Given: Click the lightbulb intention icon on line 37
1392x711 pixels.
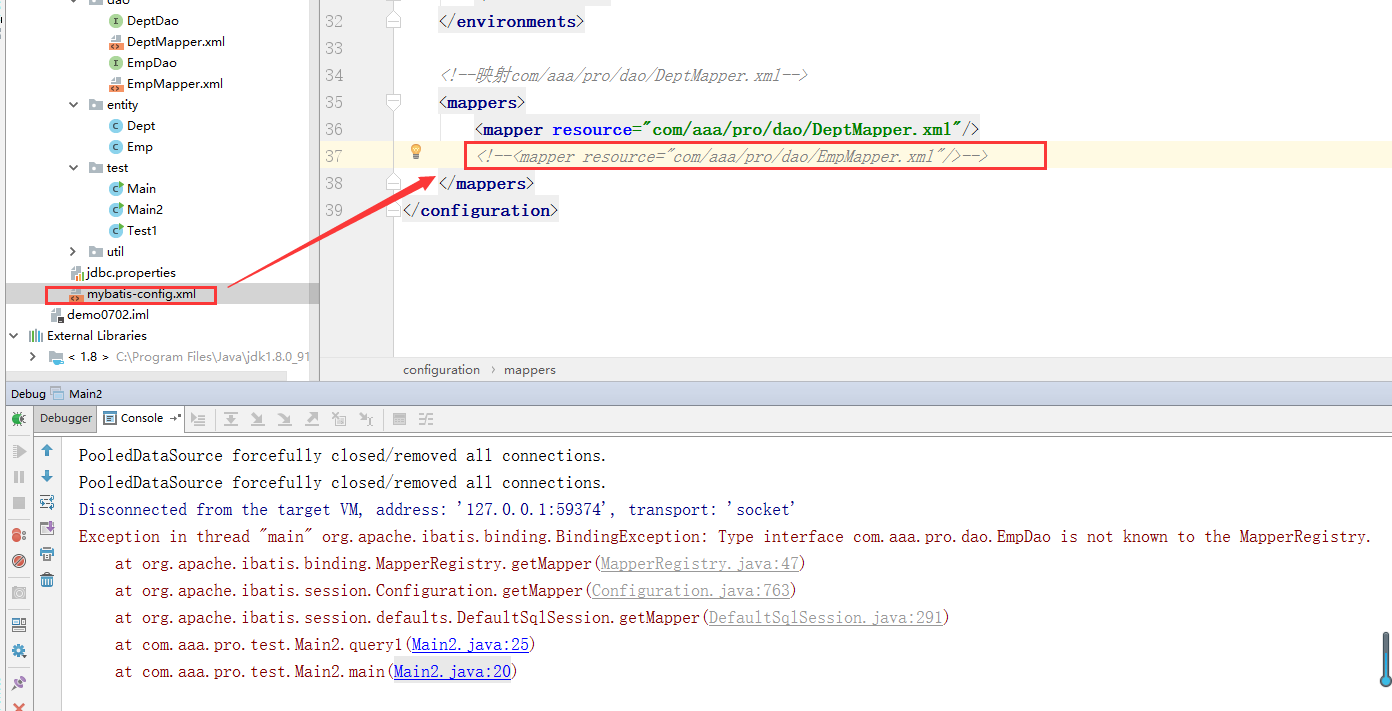Looking at the screenshot, I should [416, 151].
